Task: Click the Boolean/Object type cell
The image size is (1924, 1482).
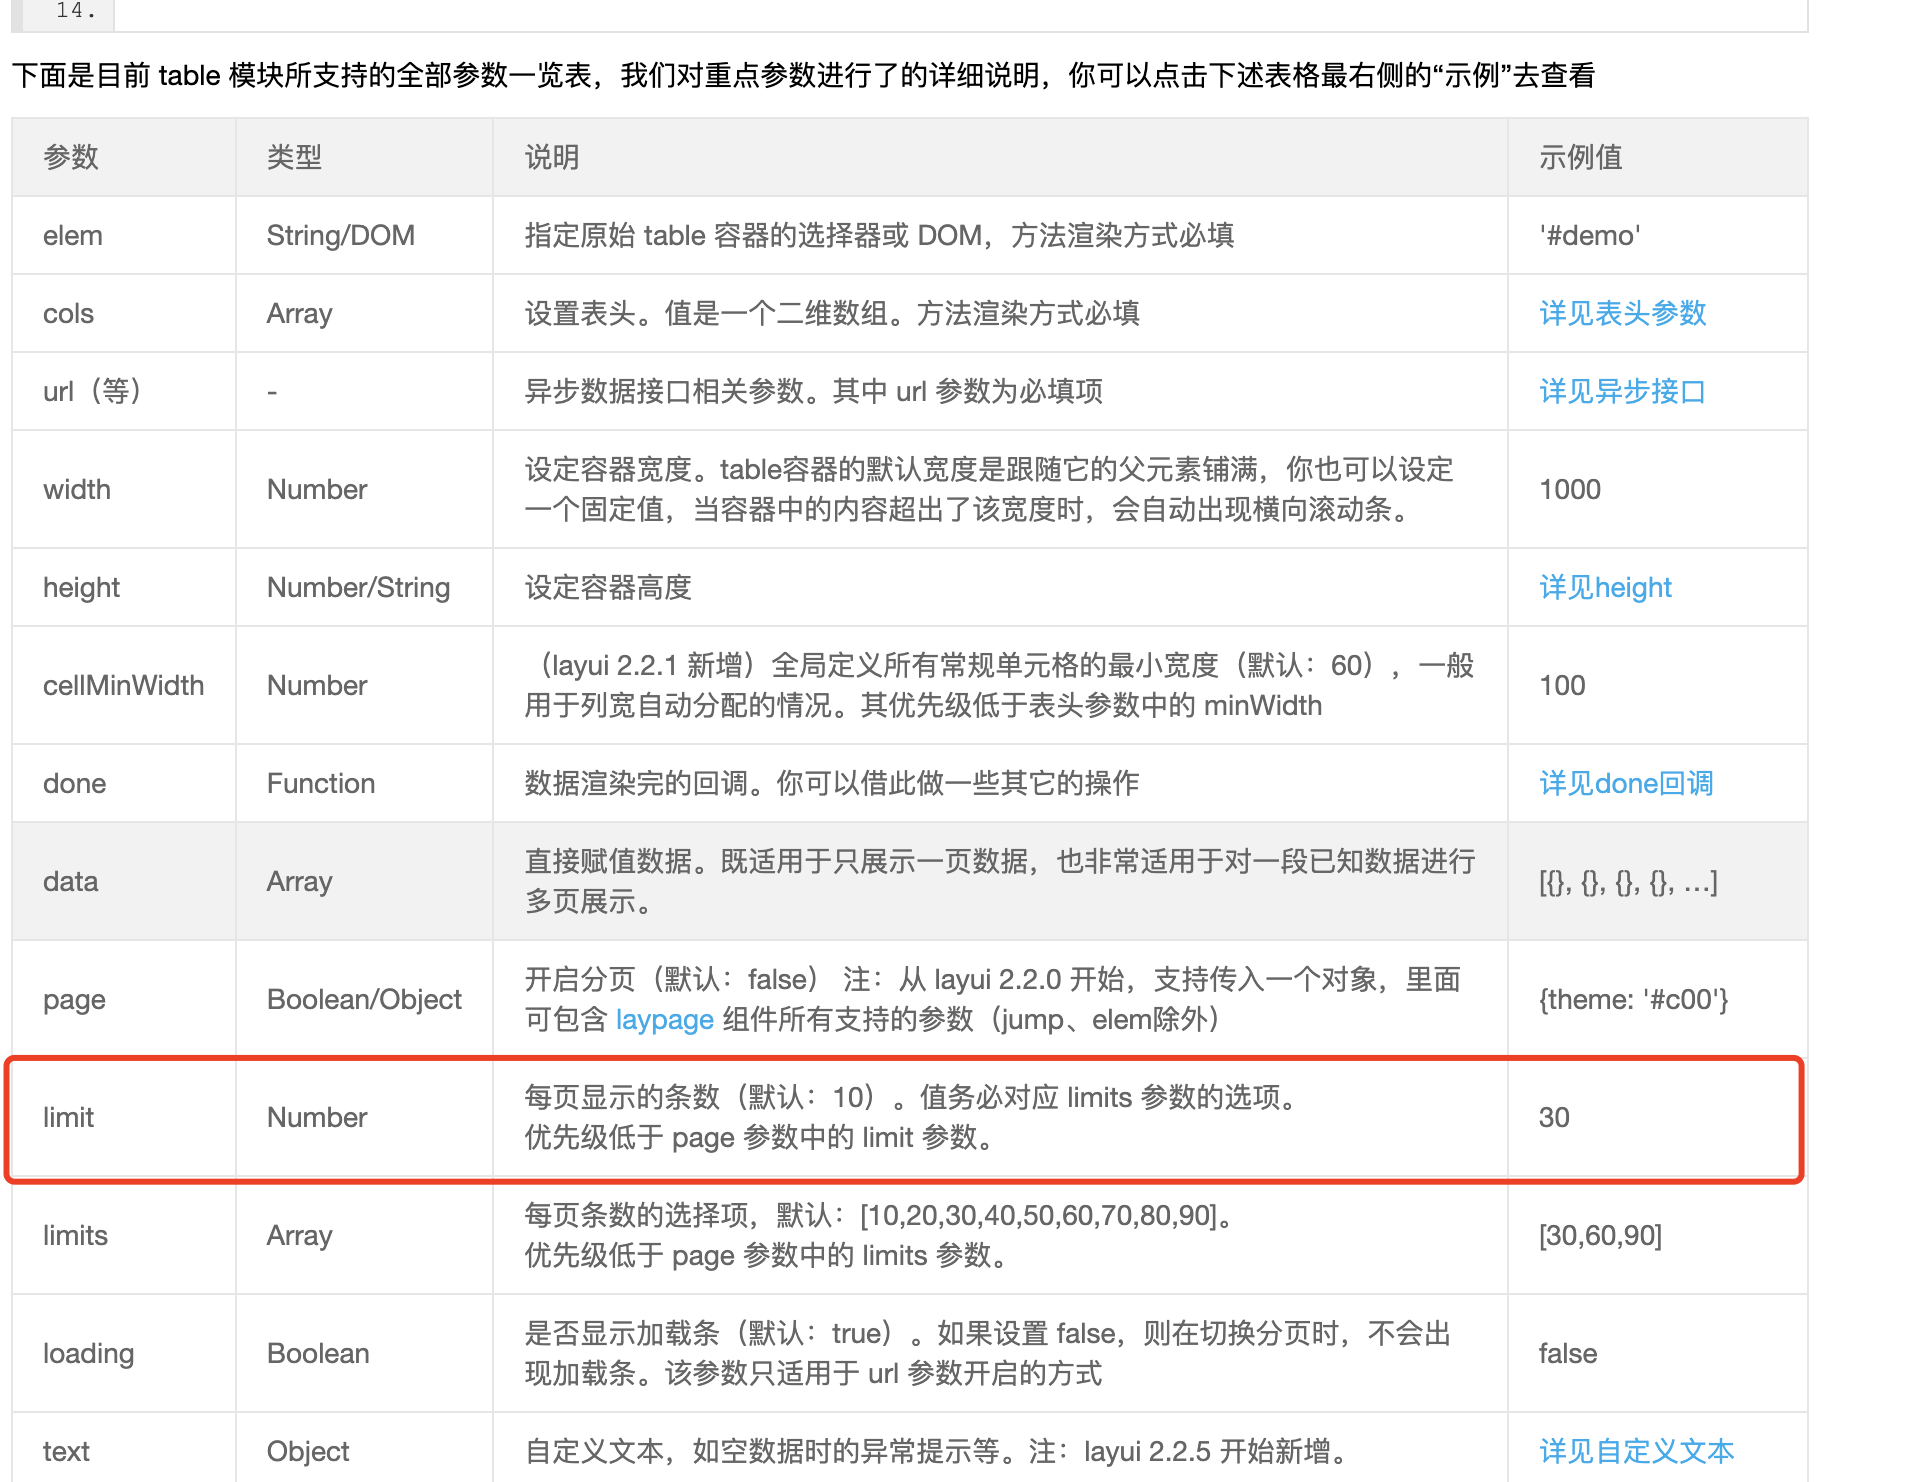Action: pos(364,999)
